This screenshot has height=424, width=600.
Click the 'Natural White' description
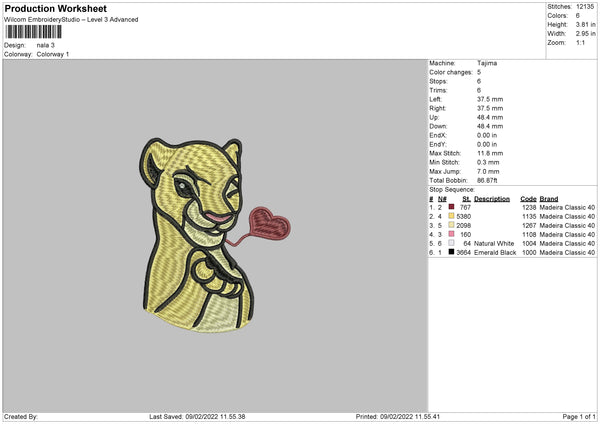click(x=494, y=243)
